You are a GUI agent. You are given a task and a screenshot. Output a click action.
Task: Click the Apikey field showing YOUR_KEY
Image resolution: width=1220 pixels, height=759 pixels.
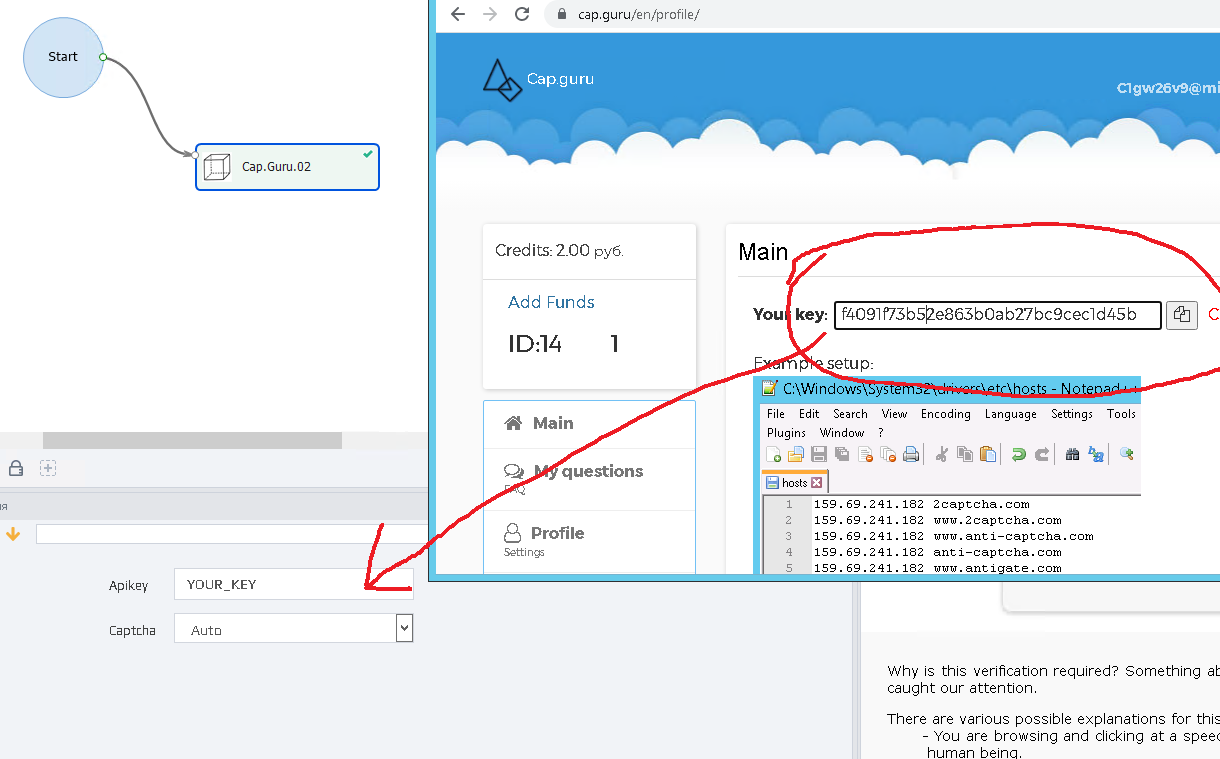(x=293, y=584)
